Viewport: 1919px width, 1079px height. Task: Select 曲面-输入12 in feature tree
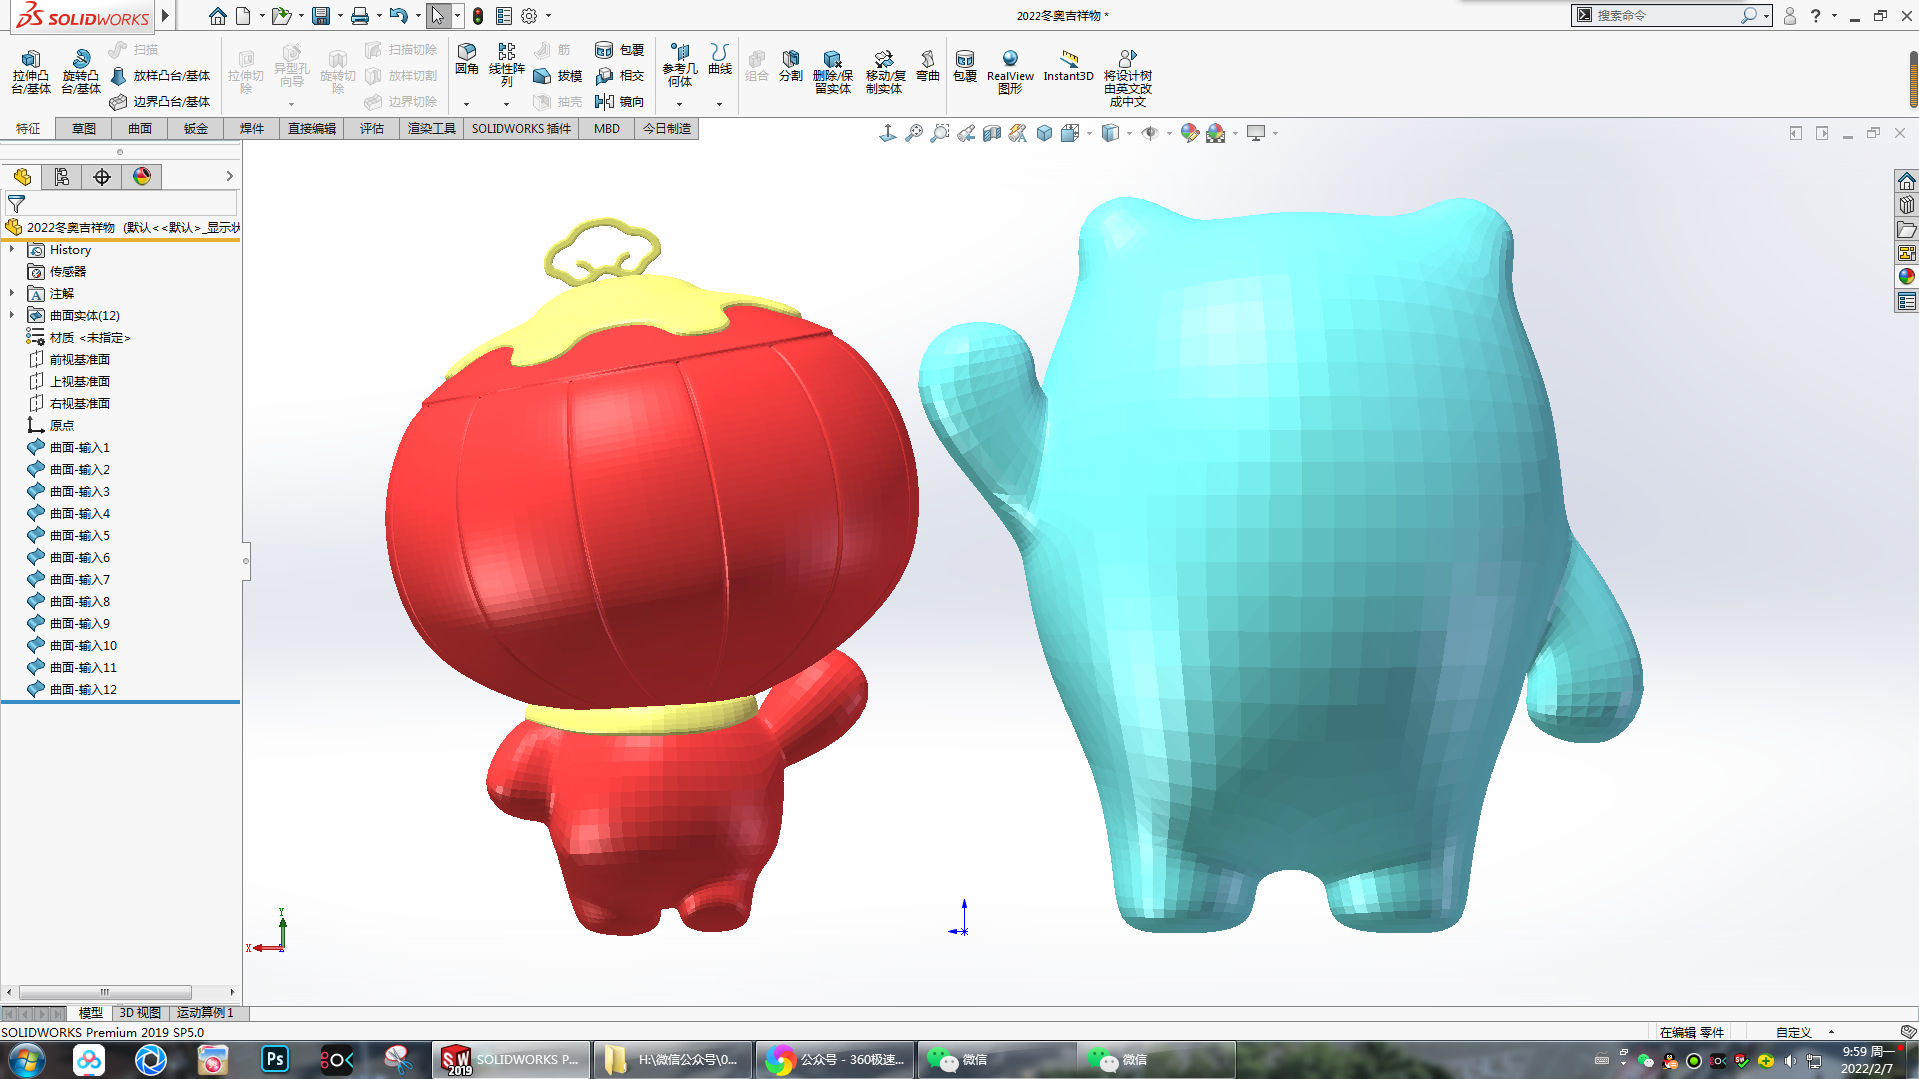[x=84, y=690]
